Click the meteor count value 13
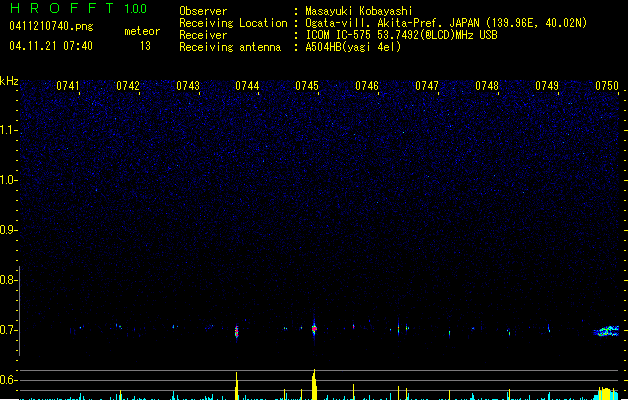This screenshot has width=629, height=400. [x=145, y=46]
